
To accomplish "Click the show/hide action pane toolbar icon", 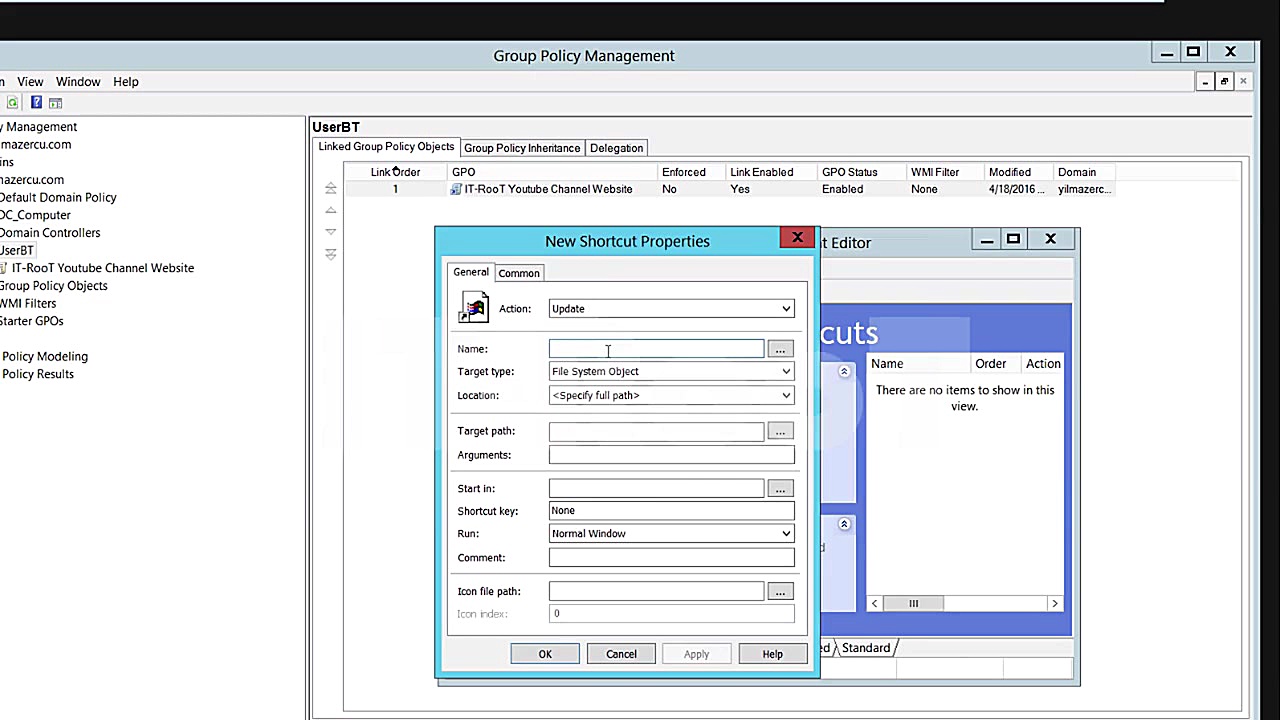I will coord(56,103).
